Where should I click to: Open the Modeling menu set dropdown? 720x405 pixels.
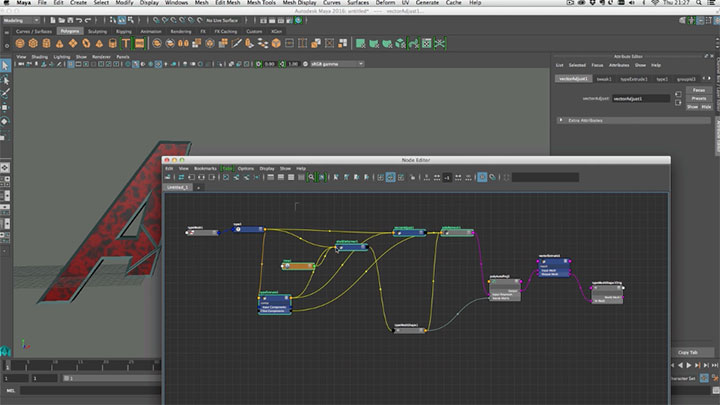coord(21,20)
